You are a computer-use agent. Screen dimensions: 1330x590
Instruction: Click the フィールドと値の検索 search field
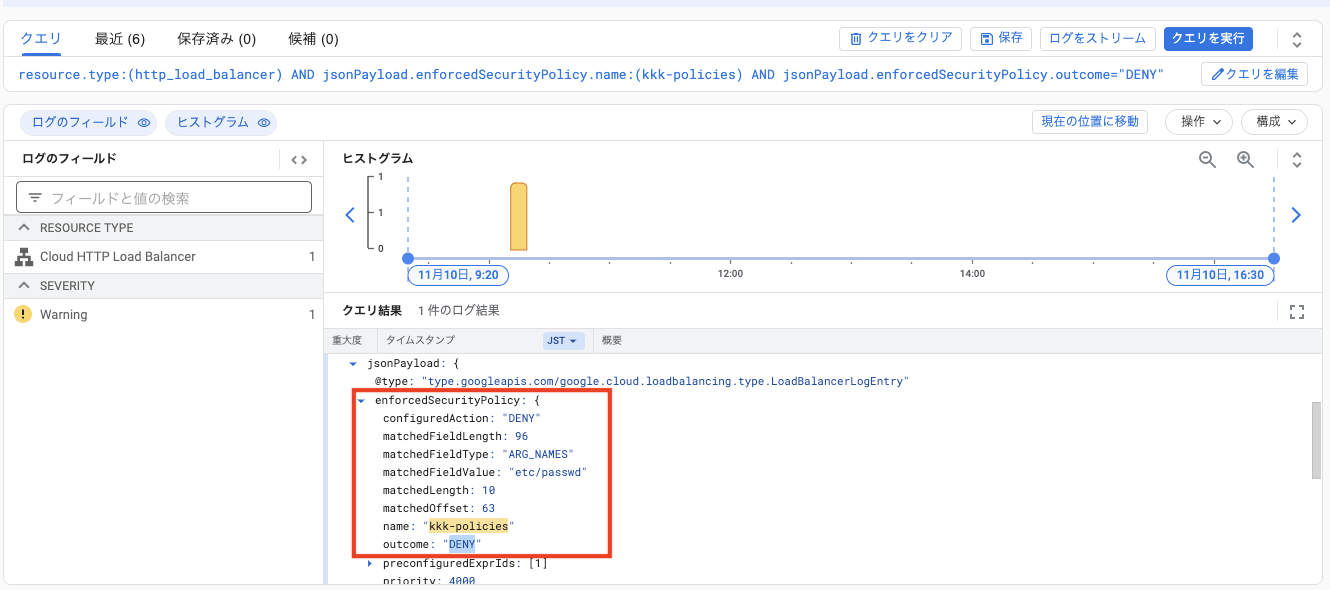tap(164, 197)
